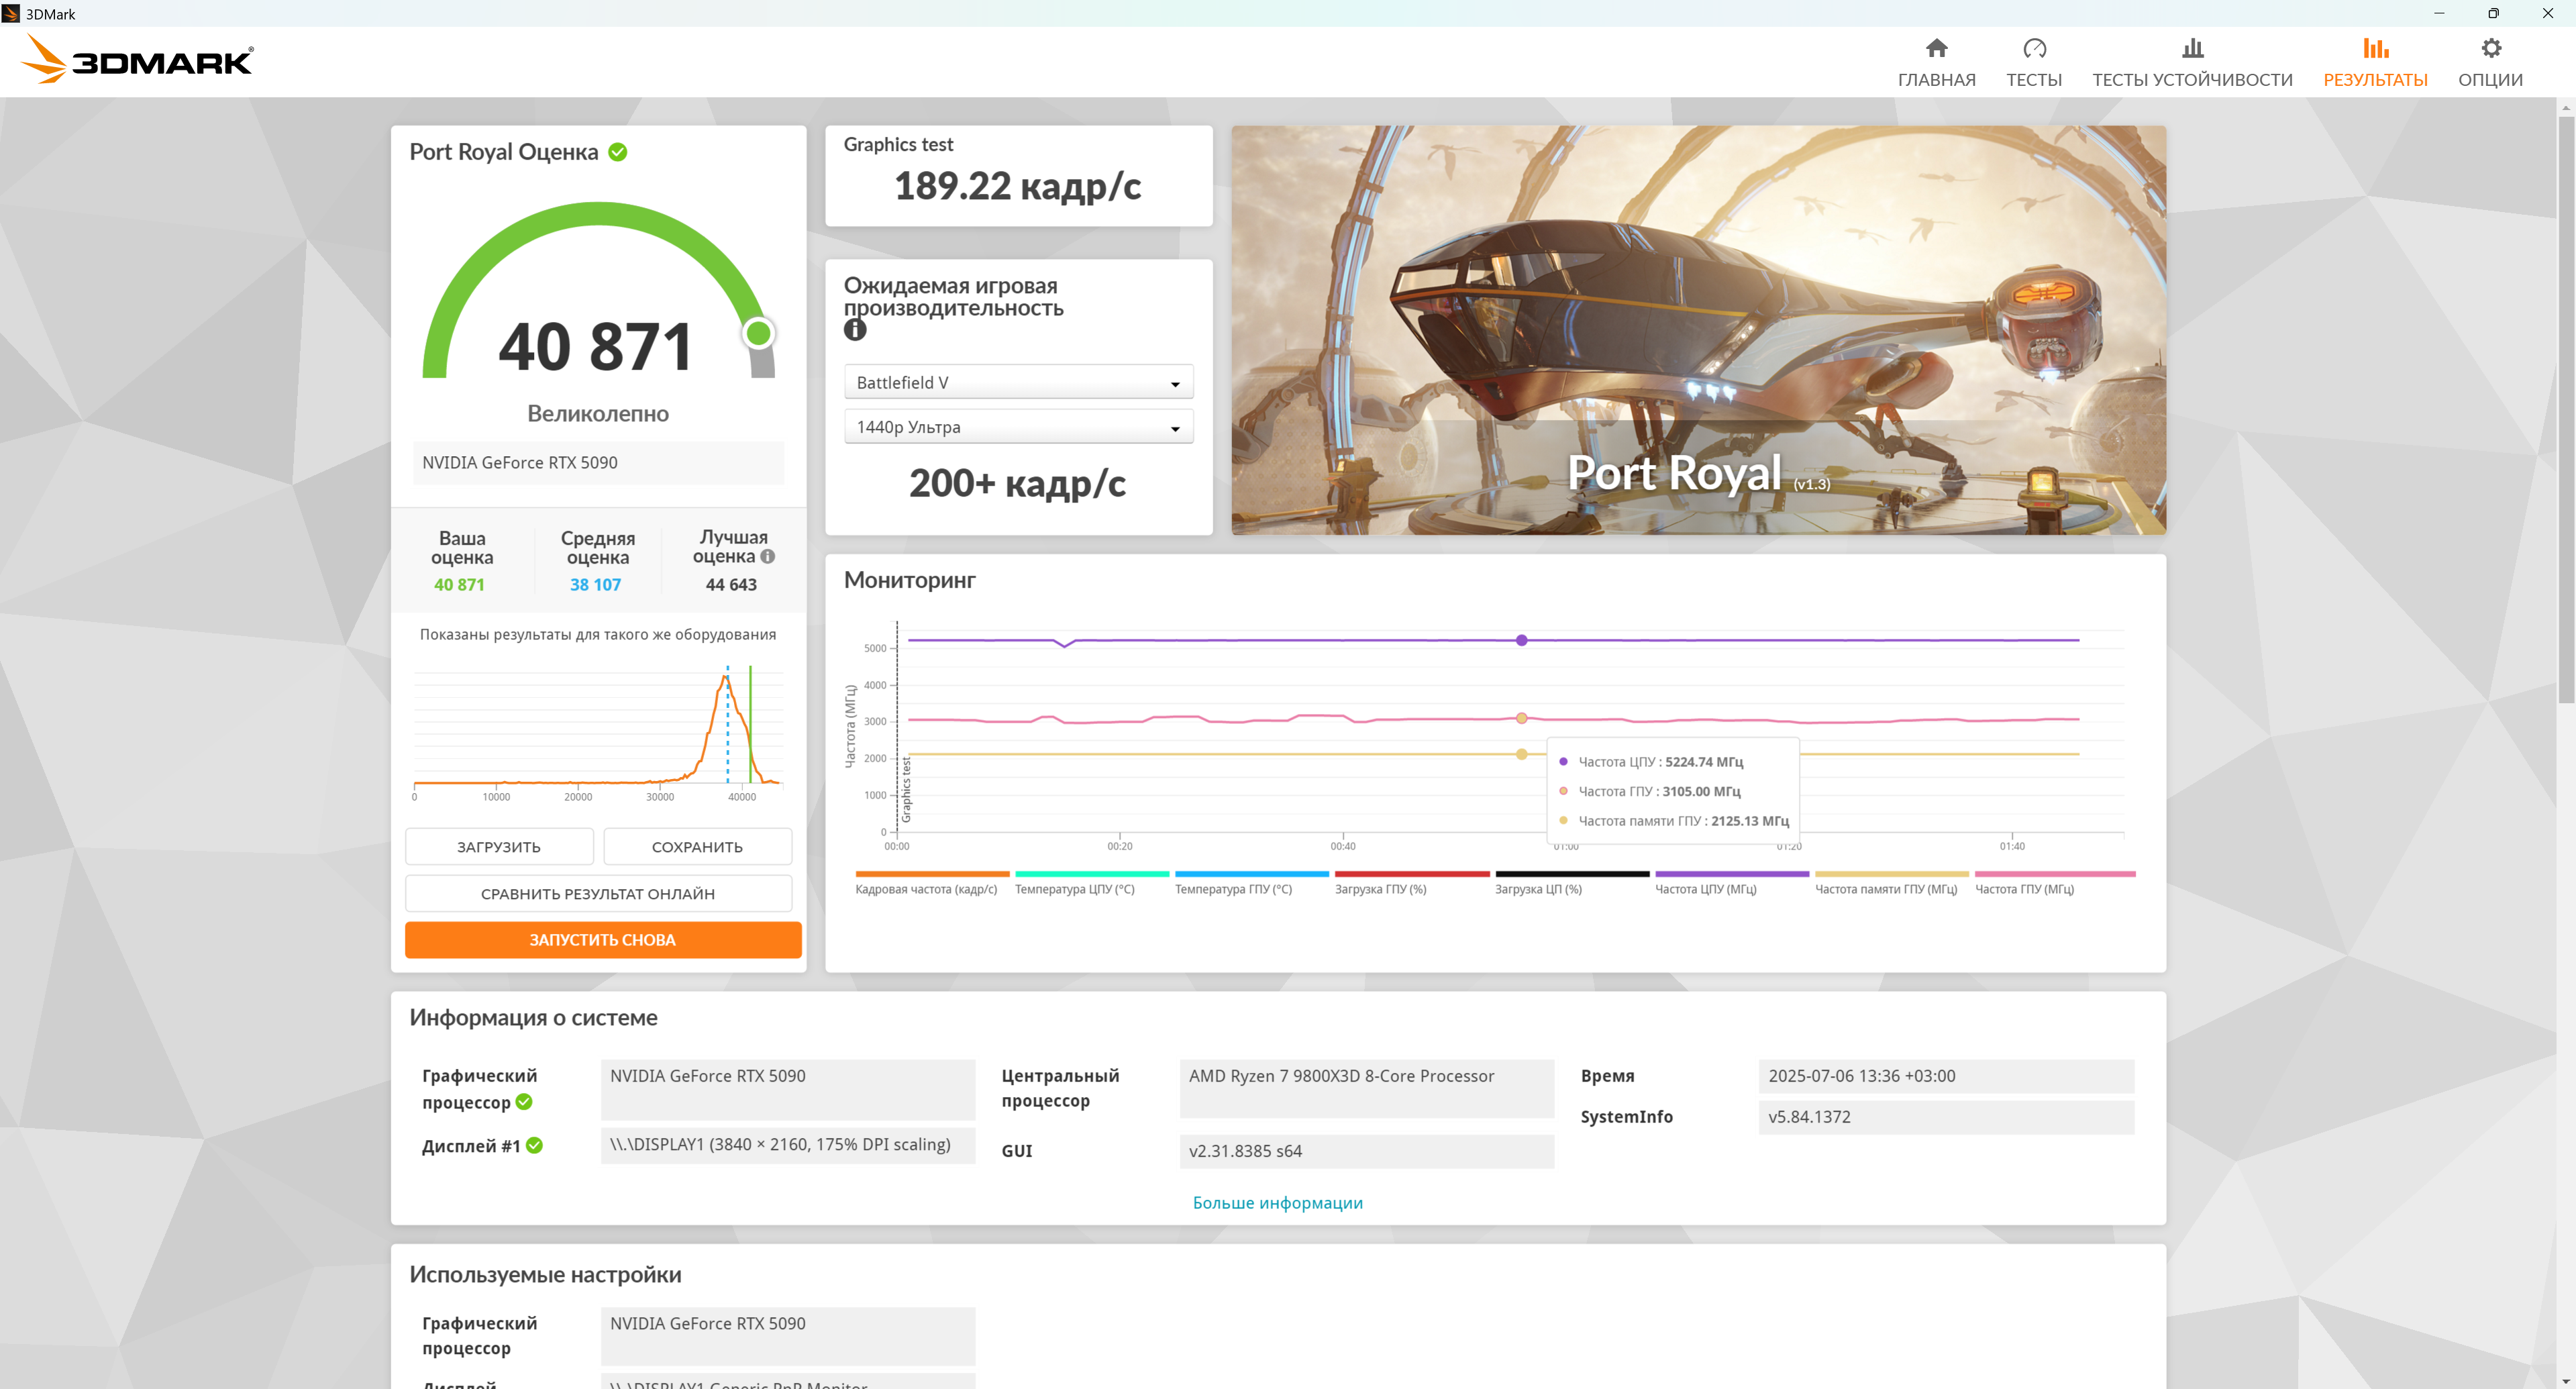Click the green checkmark beside Port Royal Оценка
This screenshot has height=1389, width=2576.
[x=618, y=152]
